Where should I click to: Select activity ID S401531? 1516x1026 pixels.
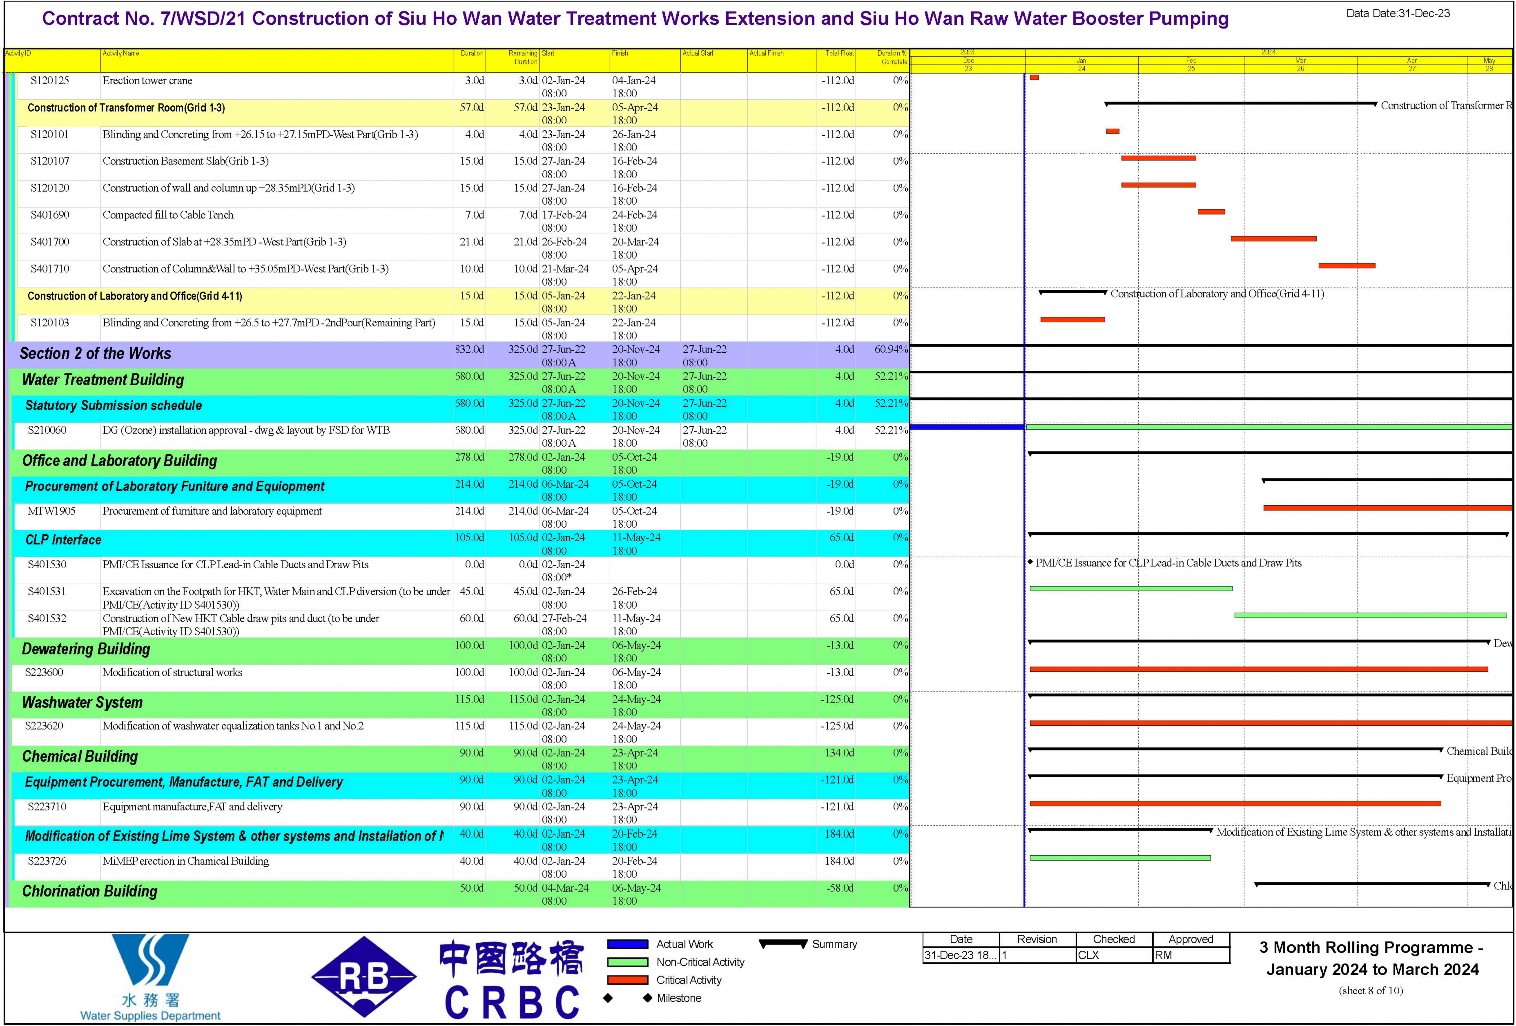[47, 591]
